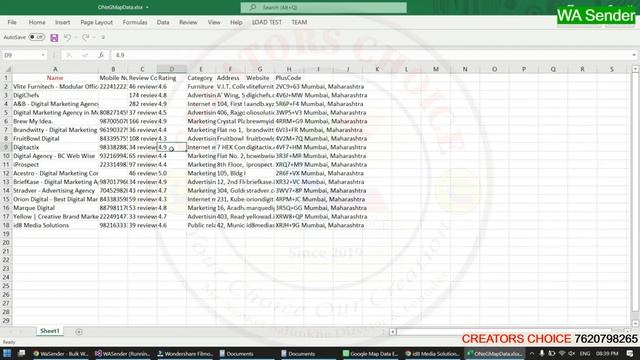The height and width of the screenshot is (360, 640).
Task: Click the PlusCode header cell
Action: pyautogui.click(x=289, y=78)
